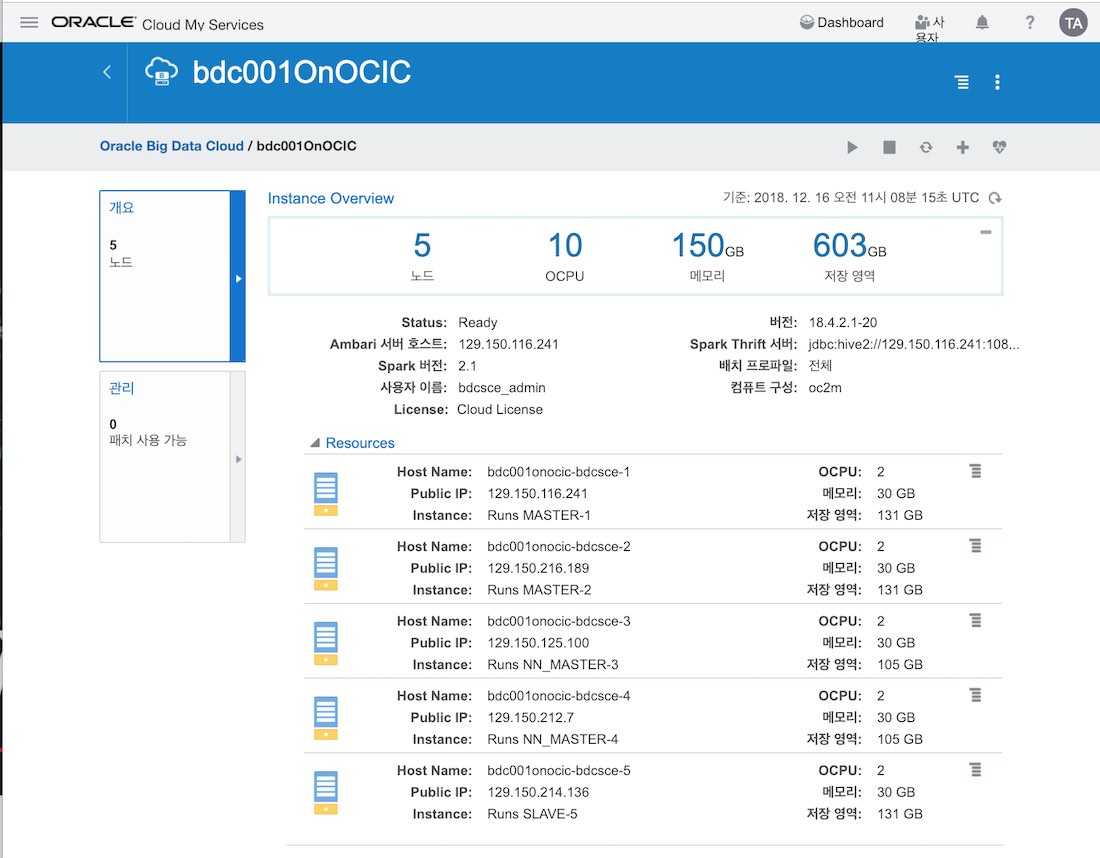Image resolution: width=1100 pixels, height=858 pixels.
Task: Stop the instance with the square icon
Action: click(x=889, y=147)
